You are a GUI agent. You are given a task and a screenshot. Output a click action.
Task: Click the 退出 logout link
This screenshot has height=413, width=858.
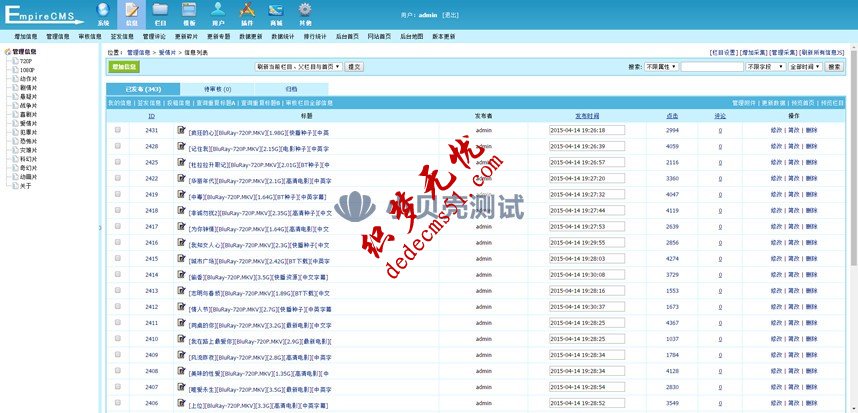(450, 15)
